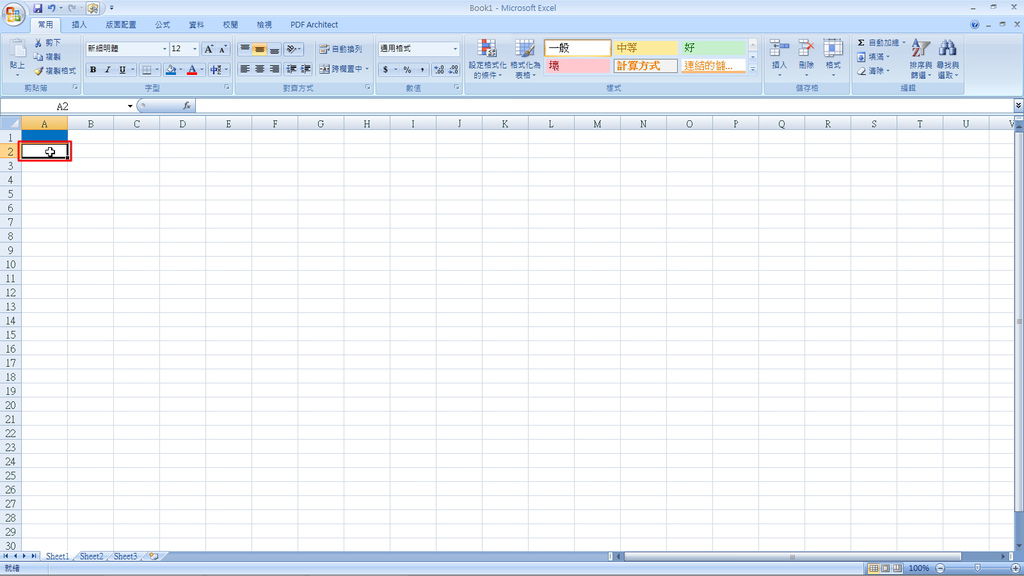The height and width of the screenshot is (576, 1024).
Task: Open the PDF Architect ribbon tab
Action: pos(314,25)
